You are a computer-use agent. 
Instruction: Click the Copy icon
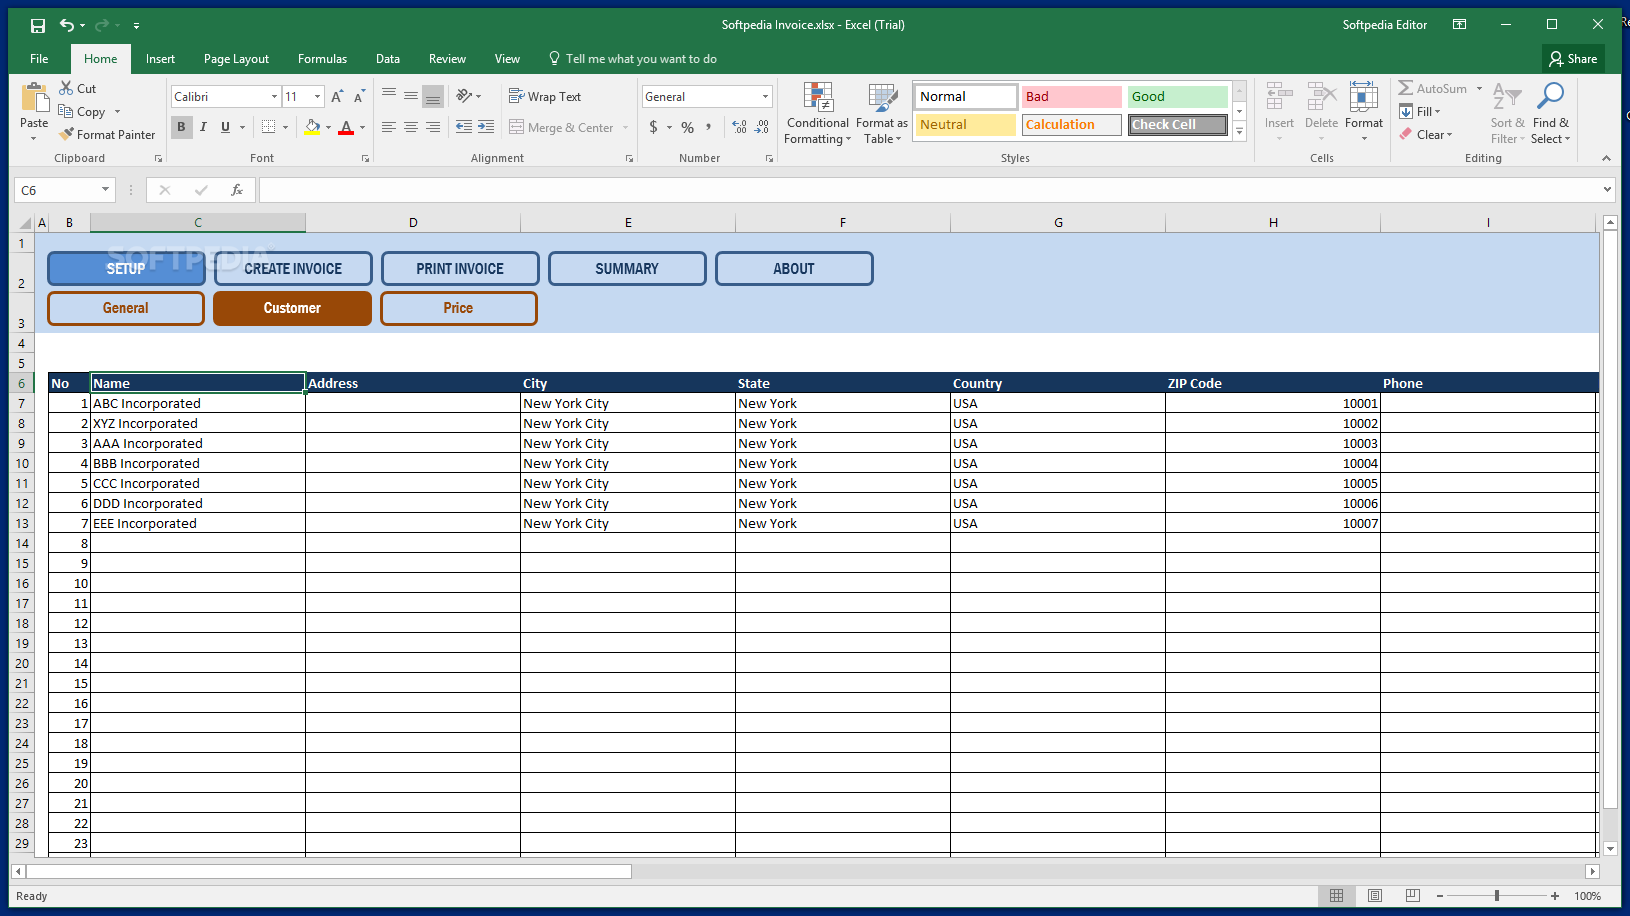coord(66,111)
